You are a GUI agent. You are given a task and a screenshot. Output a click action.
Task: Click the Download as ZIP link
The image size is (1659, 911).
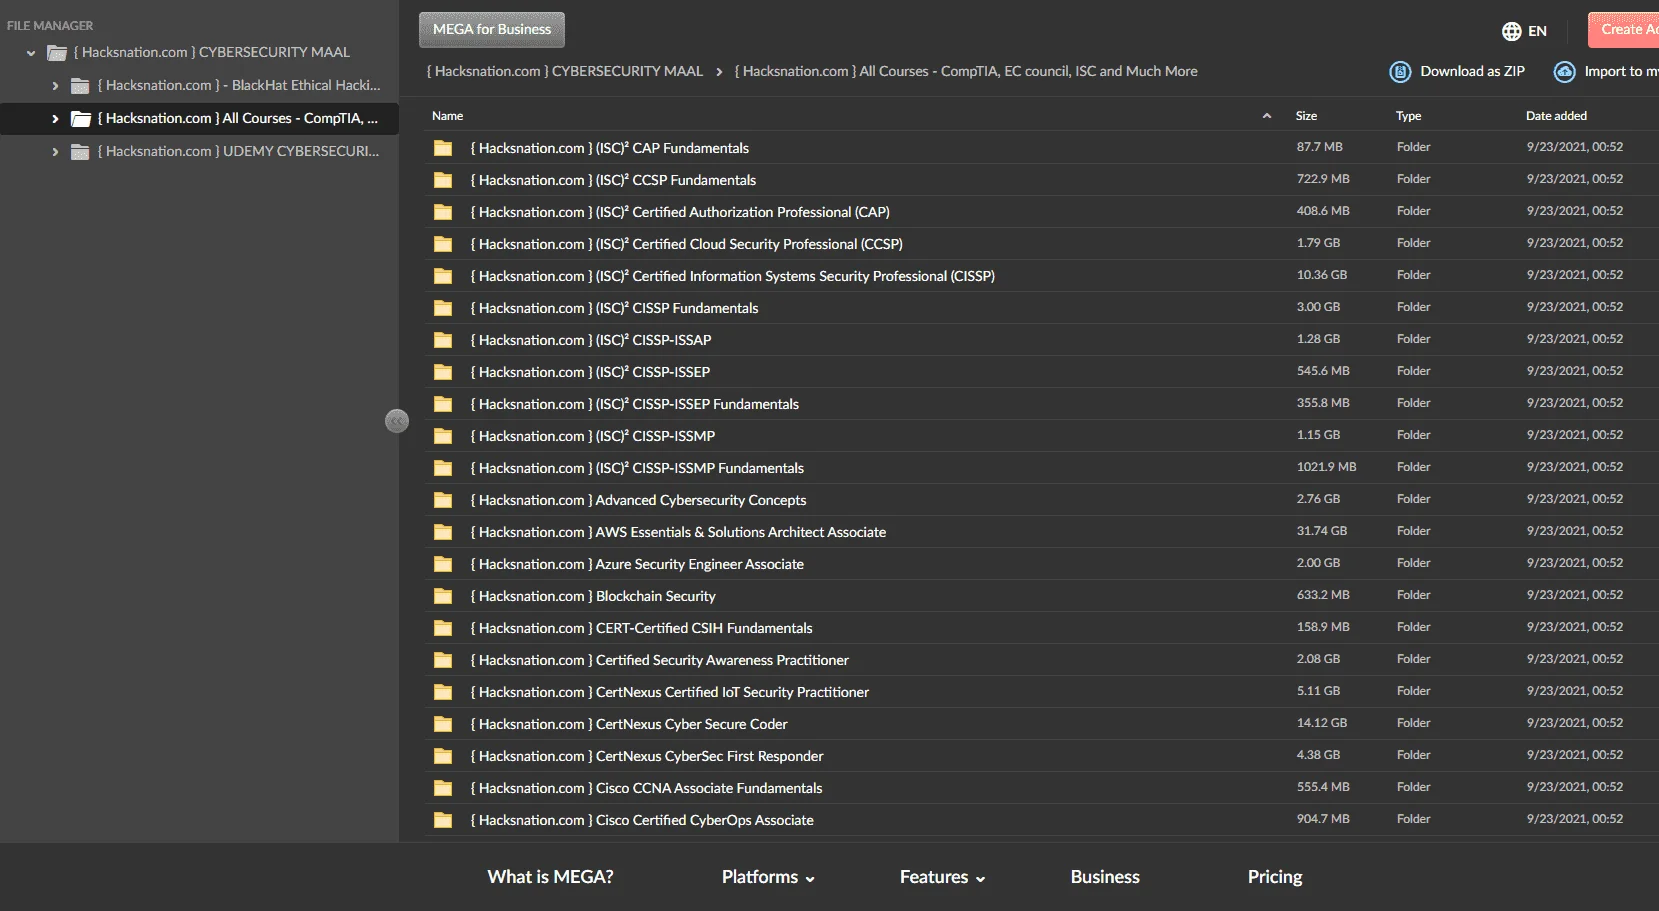pos(1472,72)
